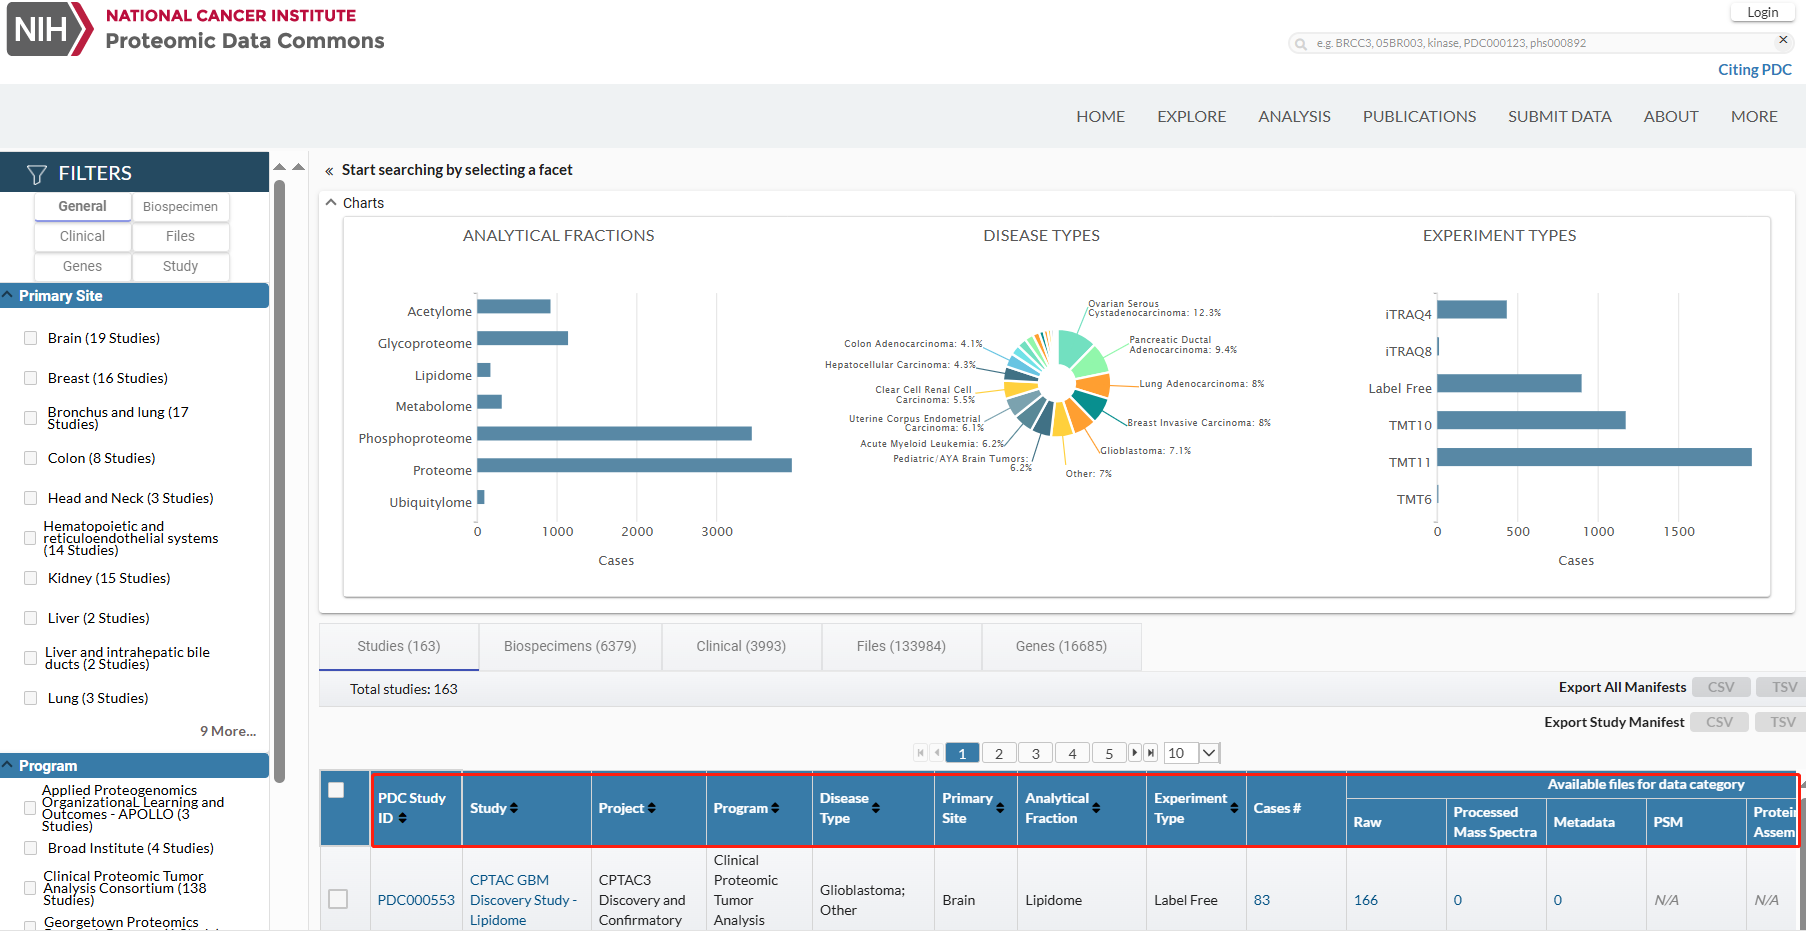This screenshot has width=1806, height=931.
Task: Go to results page 3
Action: [1035, 754]
